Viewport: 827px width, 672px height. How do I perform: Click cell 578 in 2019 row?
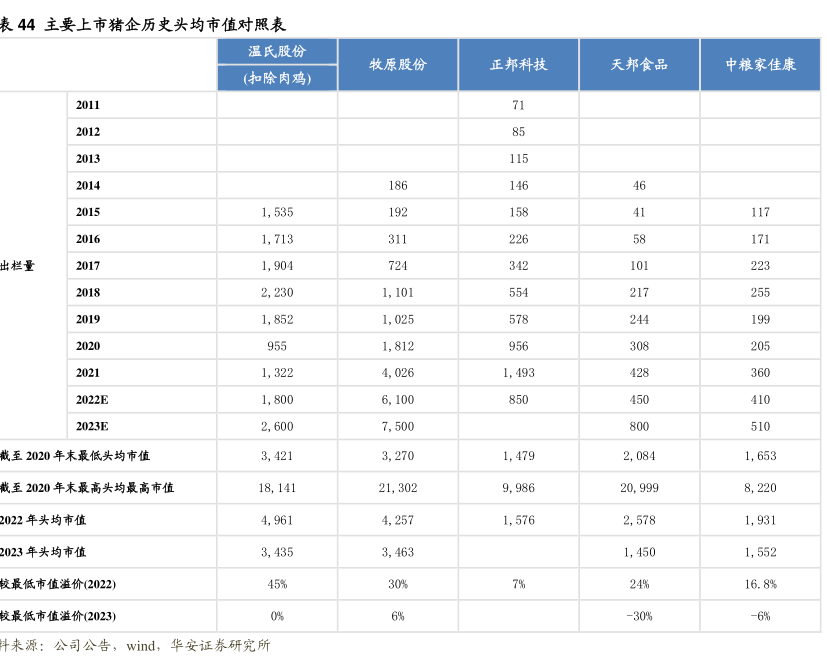(518, 319)
